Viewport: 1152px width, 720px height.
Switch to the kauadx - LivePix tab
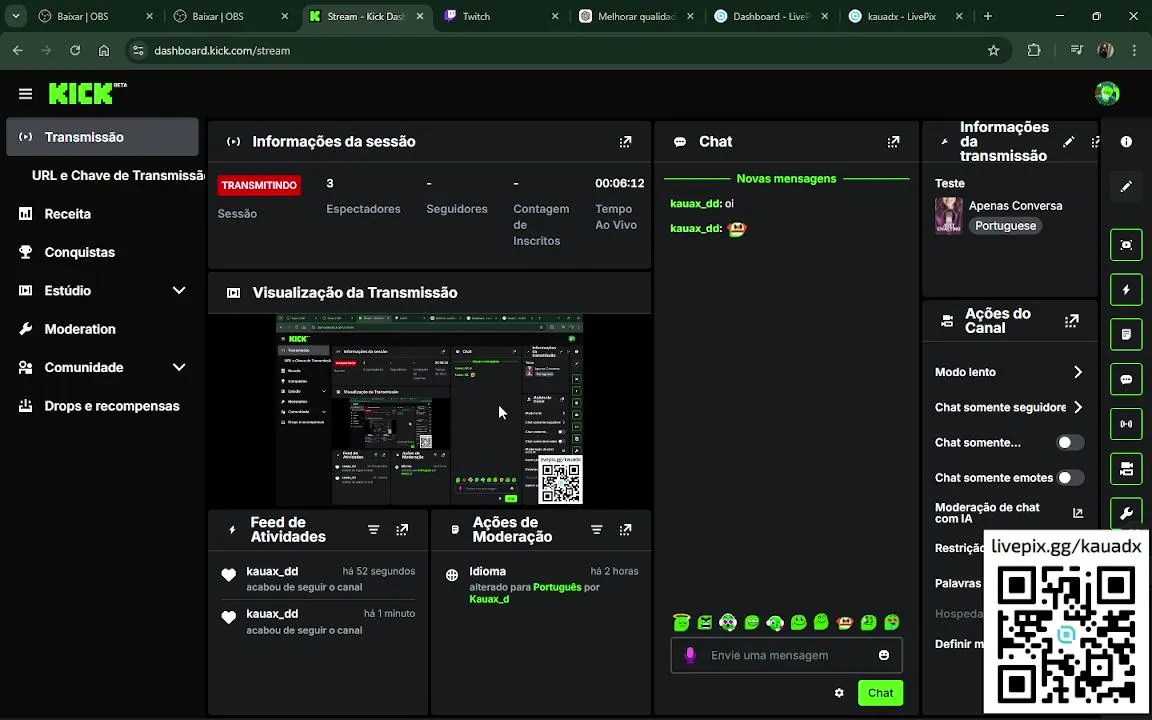point(905,16)
